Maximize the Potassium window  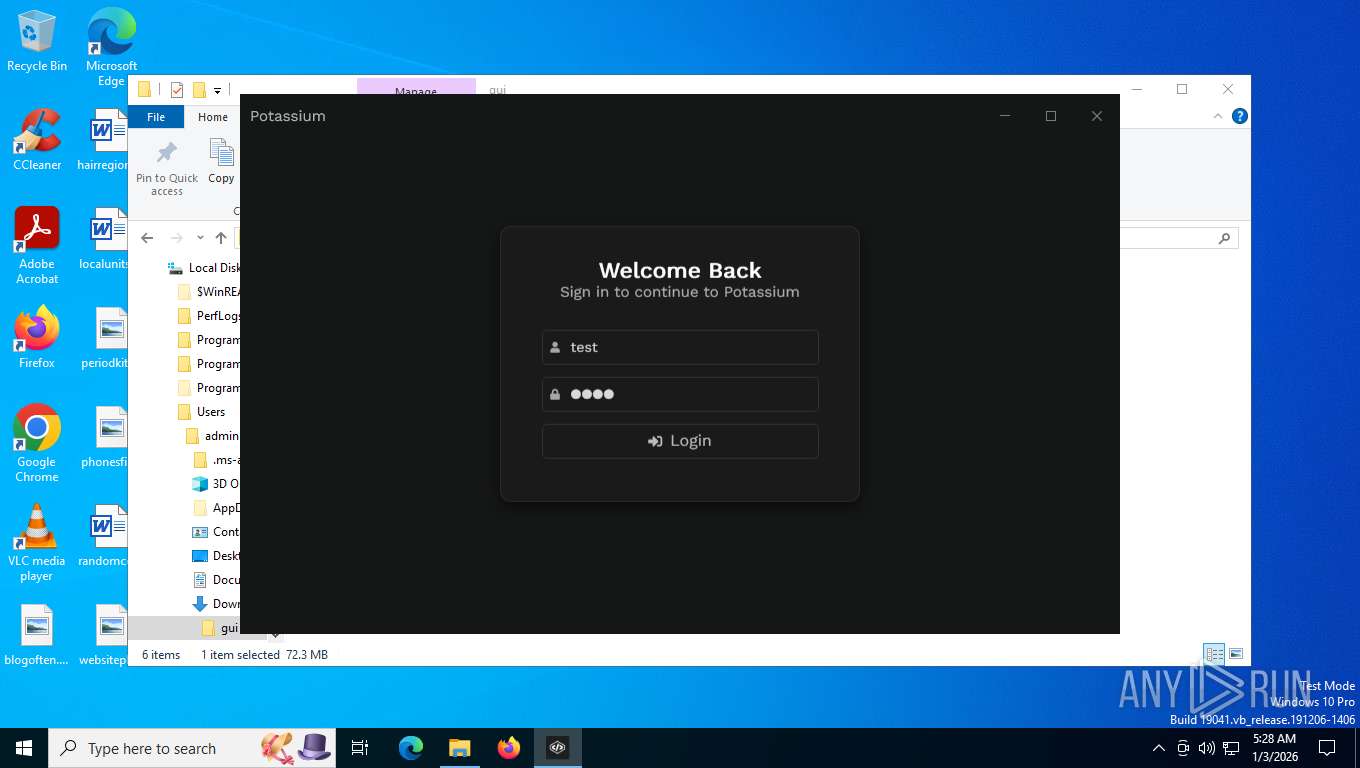[x=1051, y=116]
